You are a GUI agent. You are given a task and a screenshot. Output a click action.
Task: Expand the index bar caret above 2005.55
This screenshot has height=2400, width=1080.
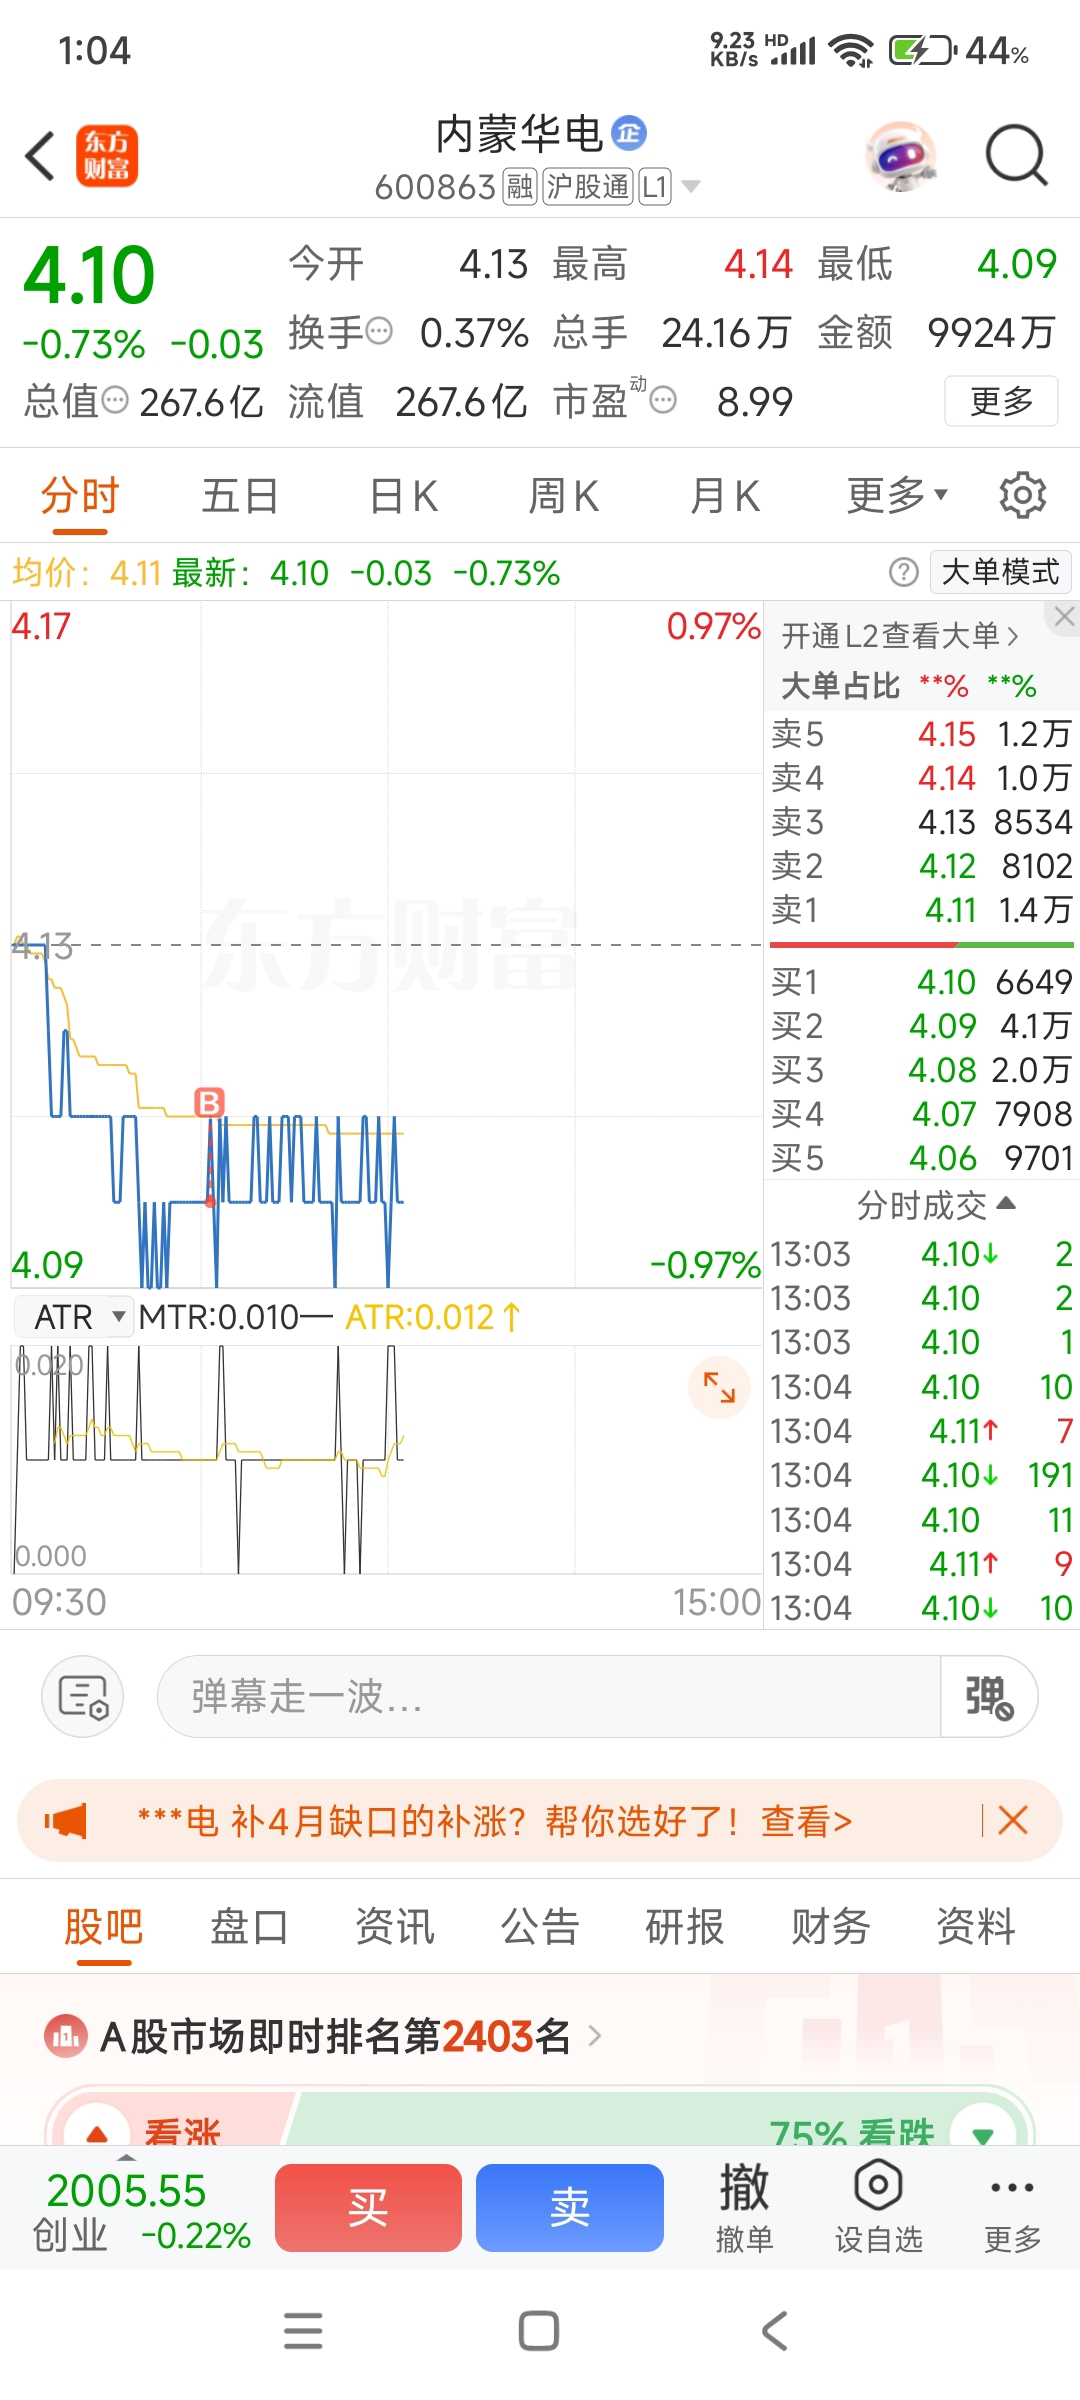click(x=126, y=2157)
